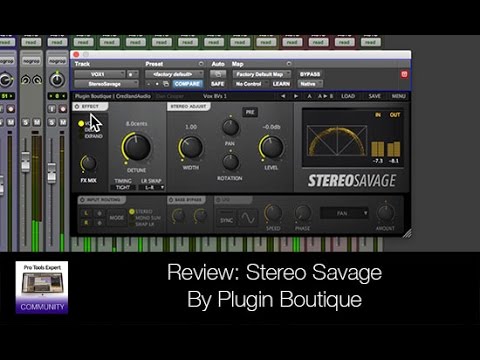Screen dimensions: 480x360
Task: Select the Stereo input mode radio button
Action: tap(132, 211)
